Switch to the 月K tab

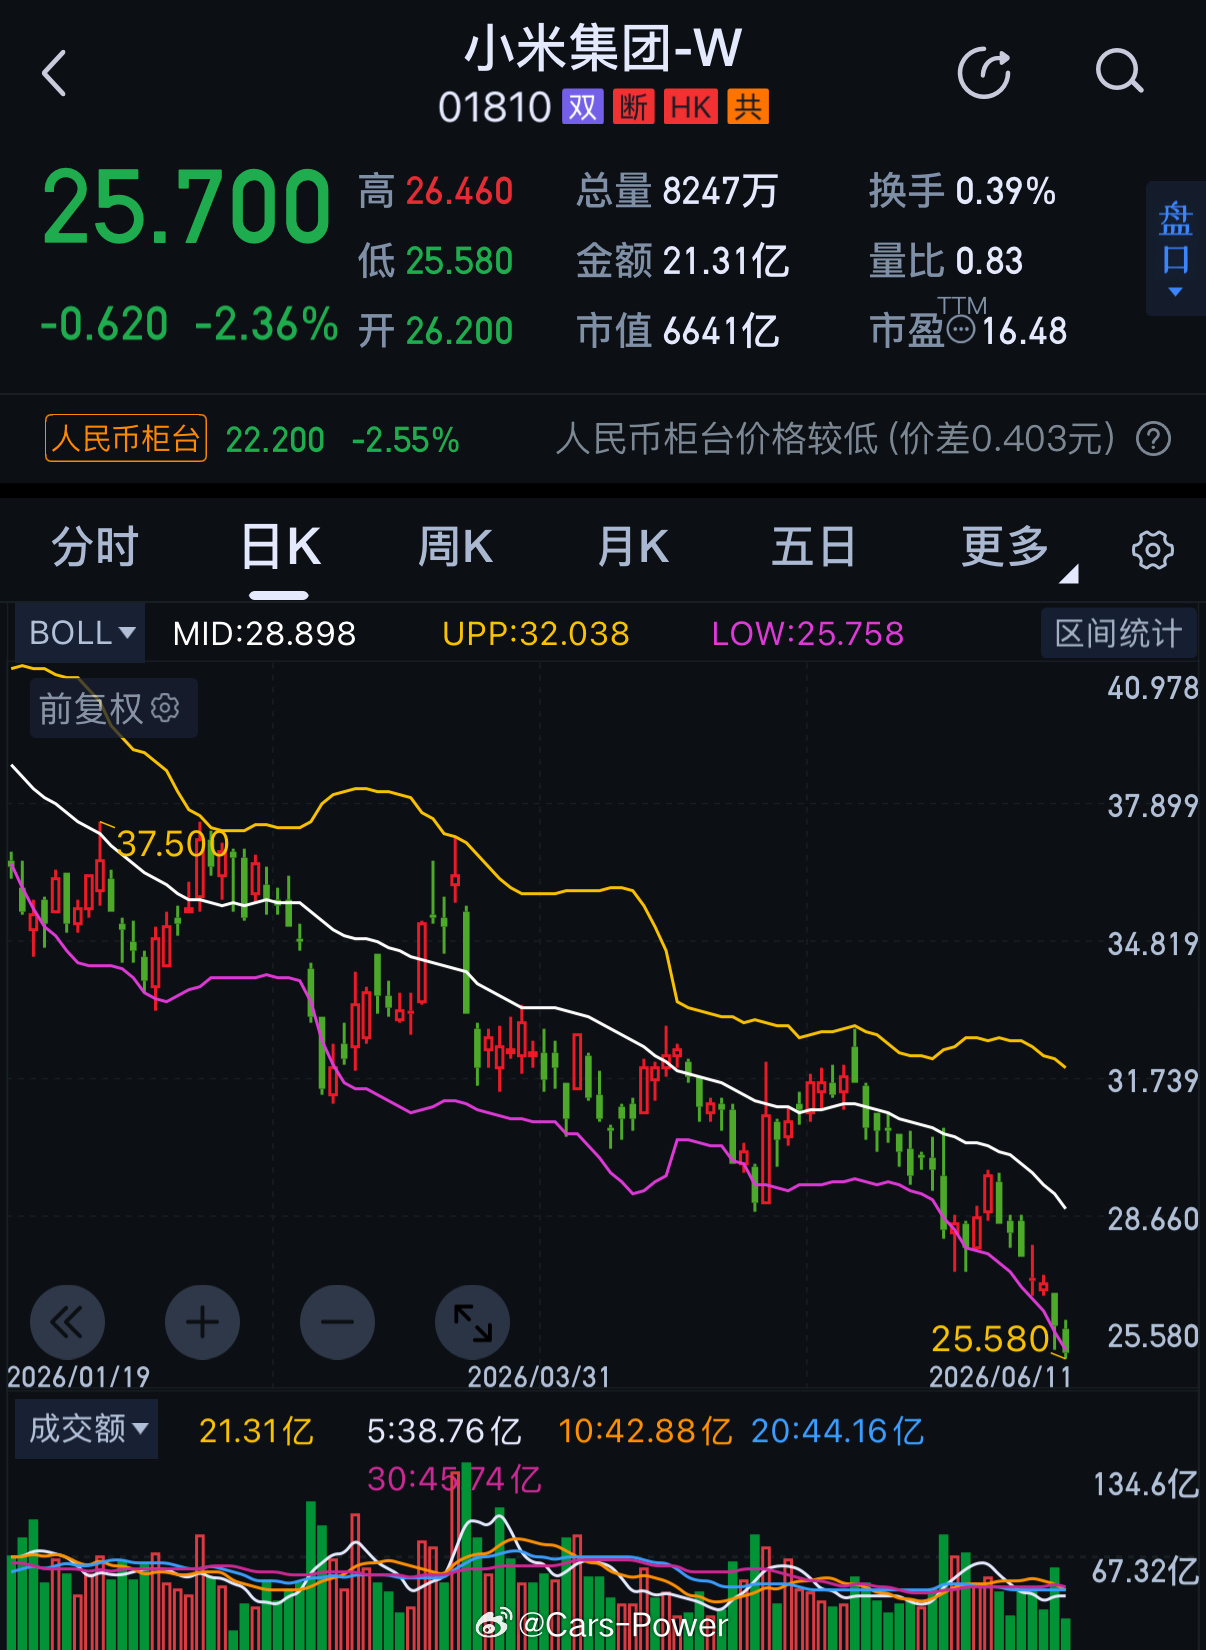(x=632, y=547)
